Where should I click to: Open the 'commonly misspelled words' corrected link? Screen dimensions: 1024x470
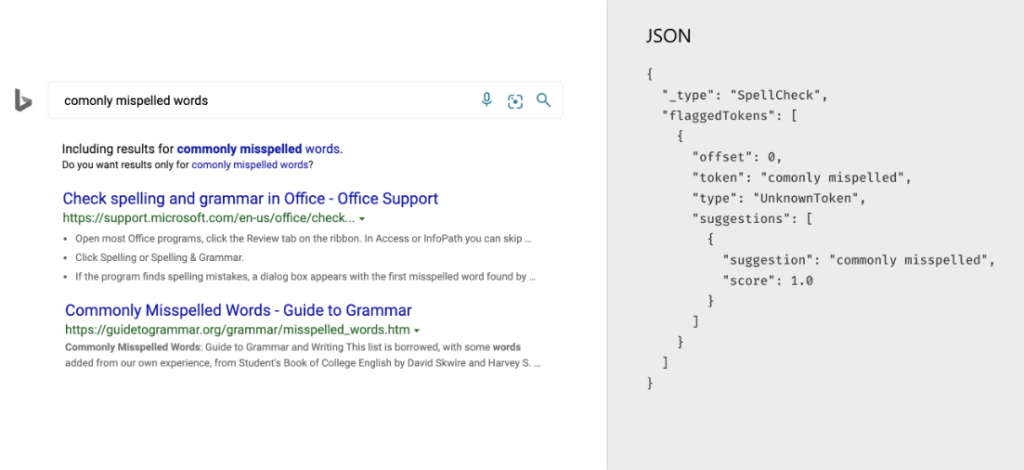(259, 149)
